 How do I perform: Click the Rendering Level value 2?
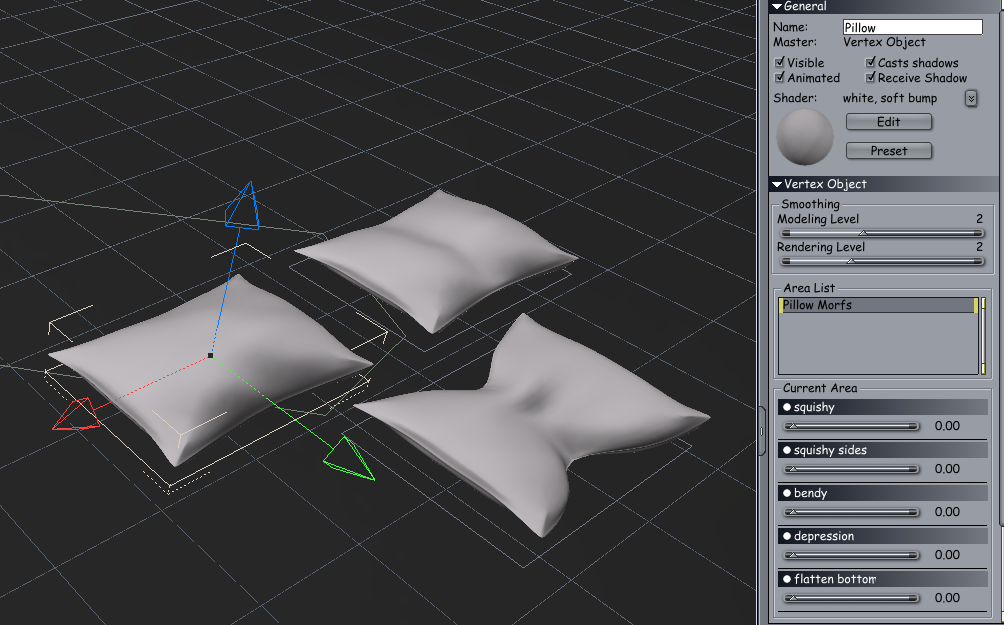(x=979, y=247)
